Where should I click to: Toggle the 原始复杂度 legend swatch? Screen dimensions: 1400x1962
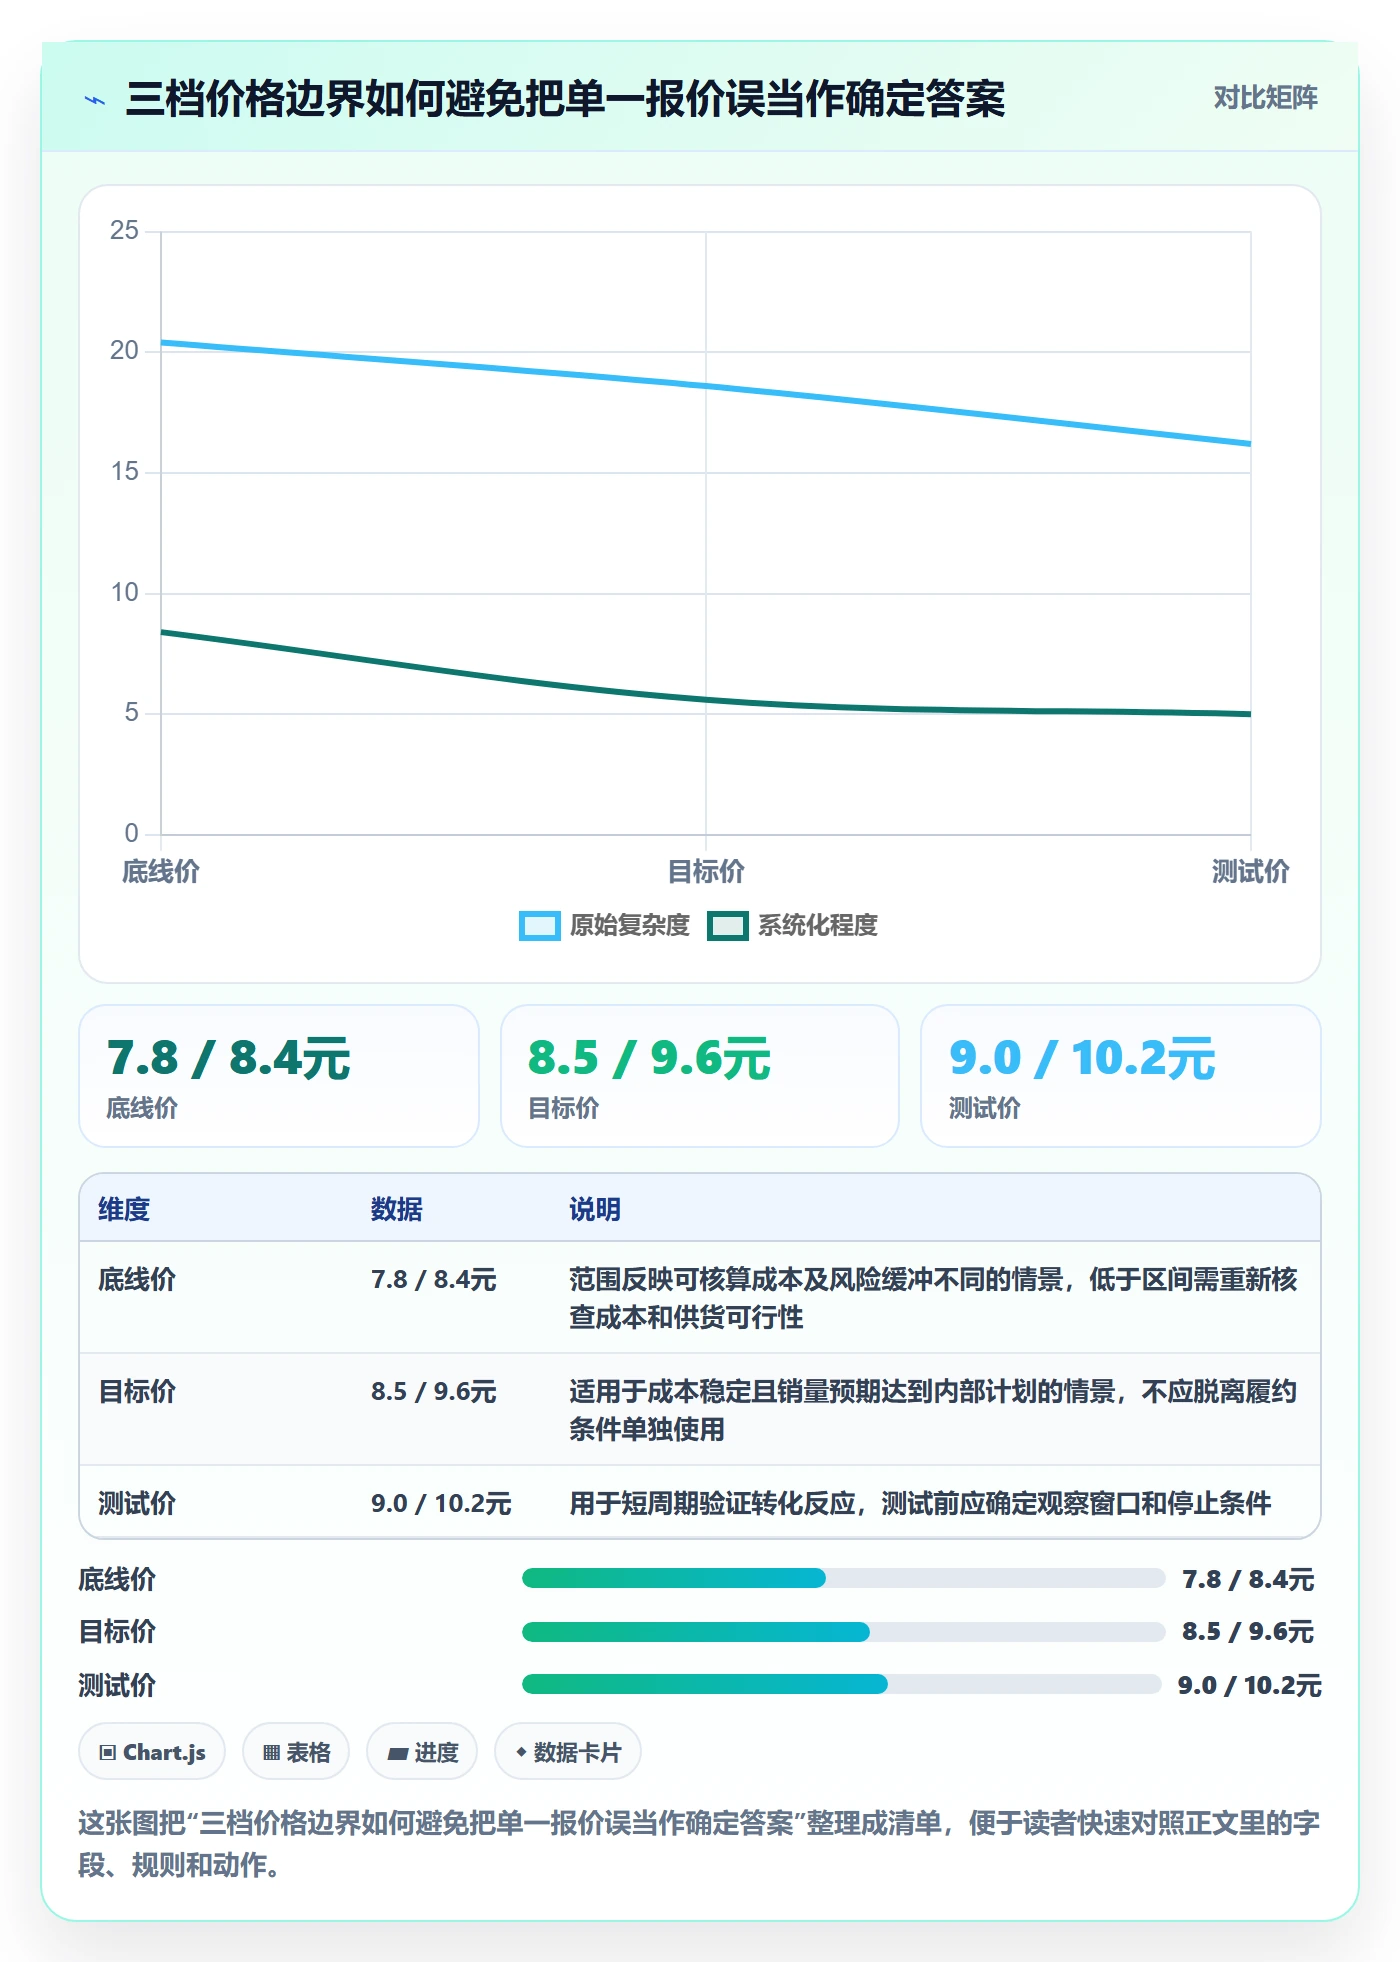pos(540,926)
